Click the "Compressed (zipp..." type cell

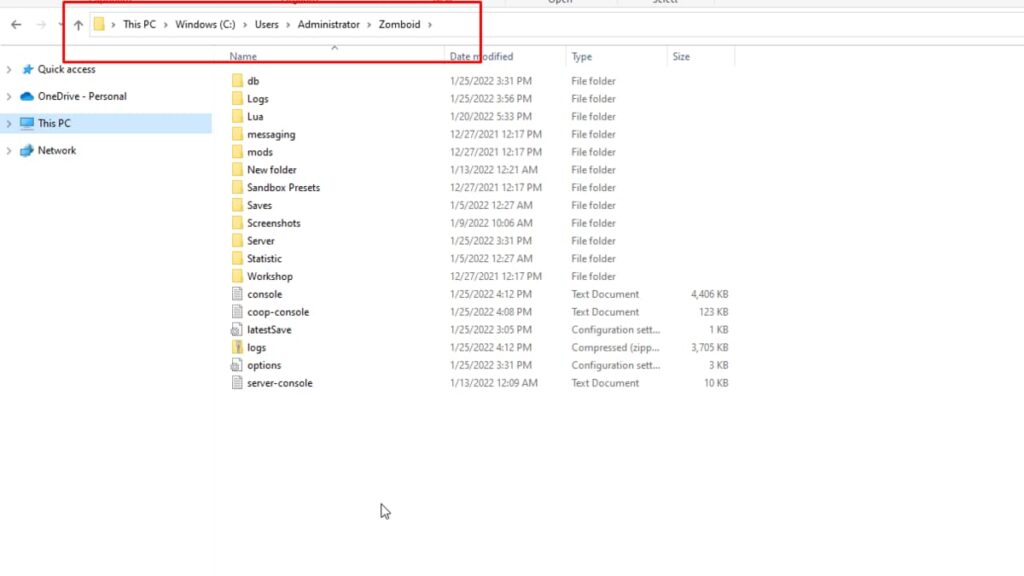click(x=615, y=347)
